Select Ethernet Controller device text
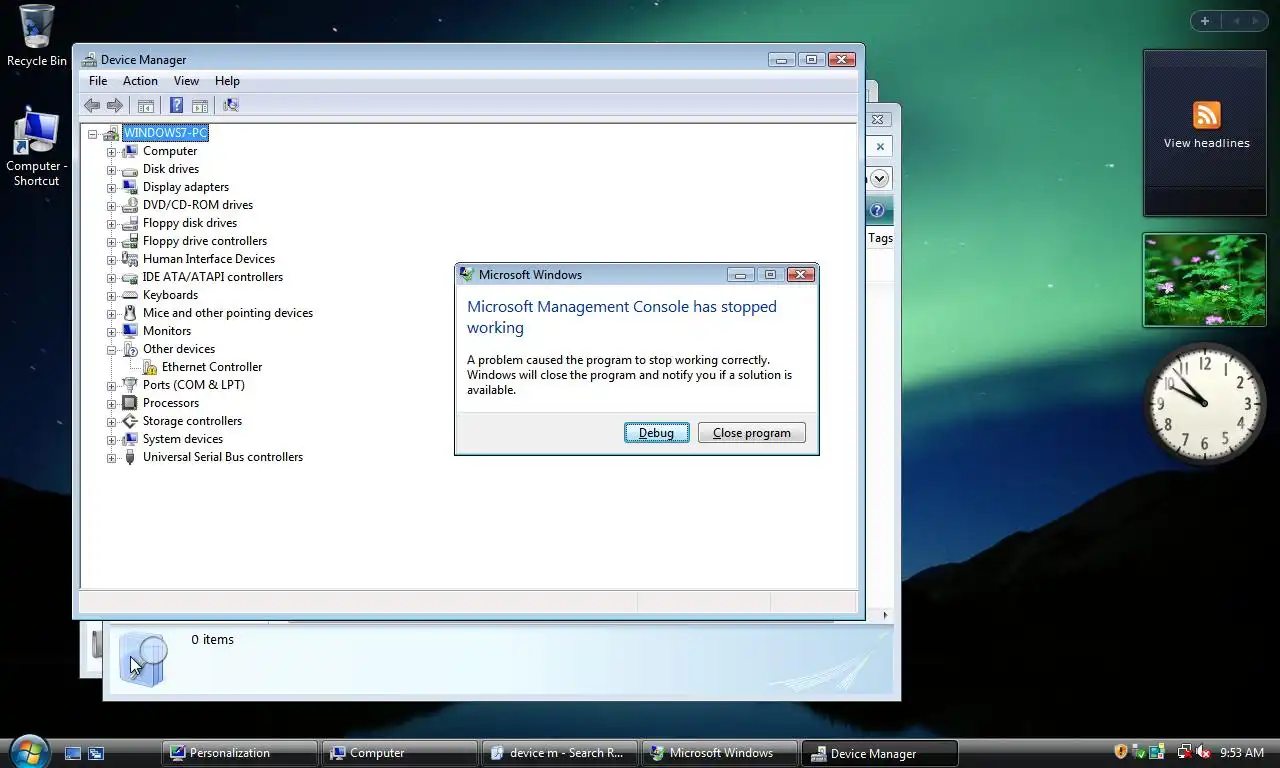Screen dimensions: 1280x768 click(212, 367)
